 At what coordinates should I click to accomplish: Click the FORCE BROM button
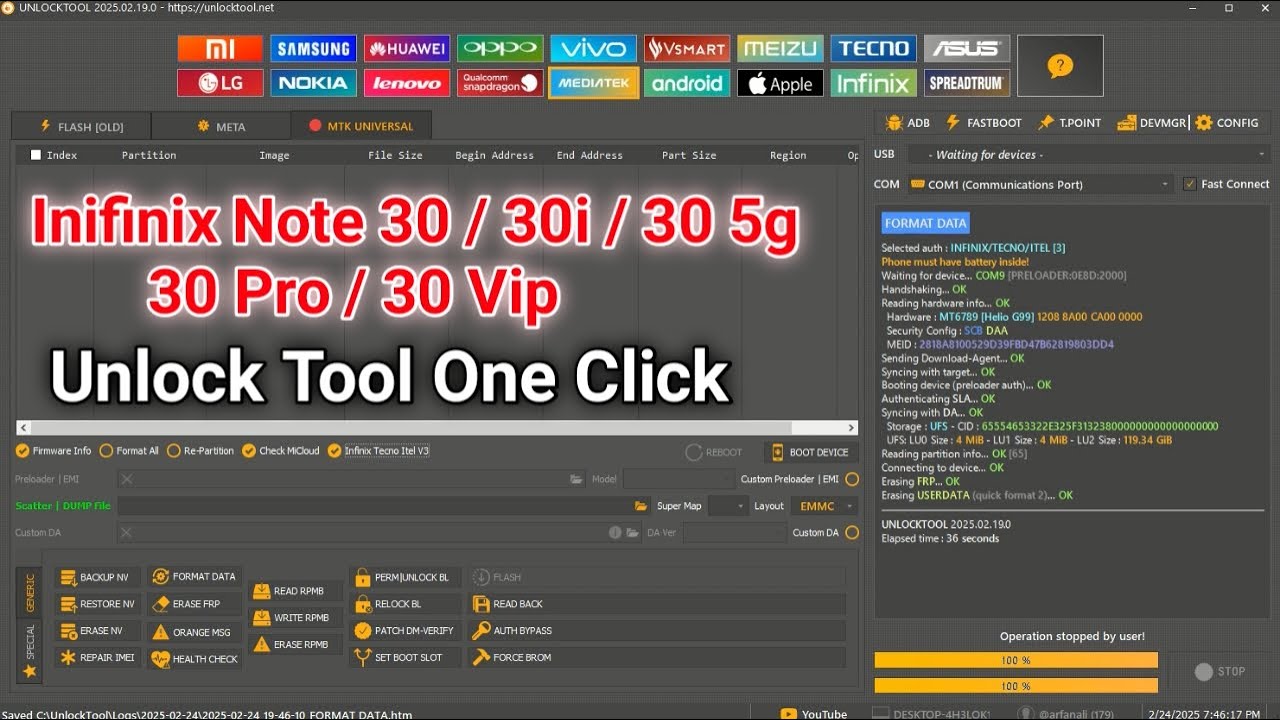(x=657, y=658)
